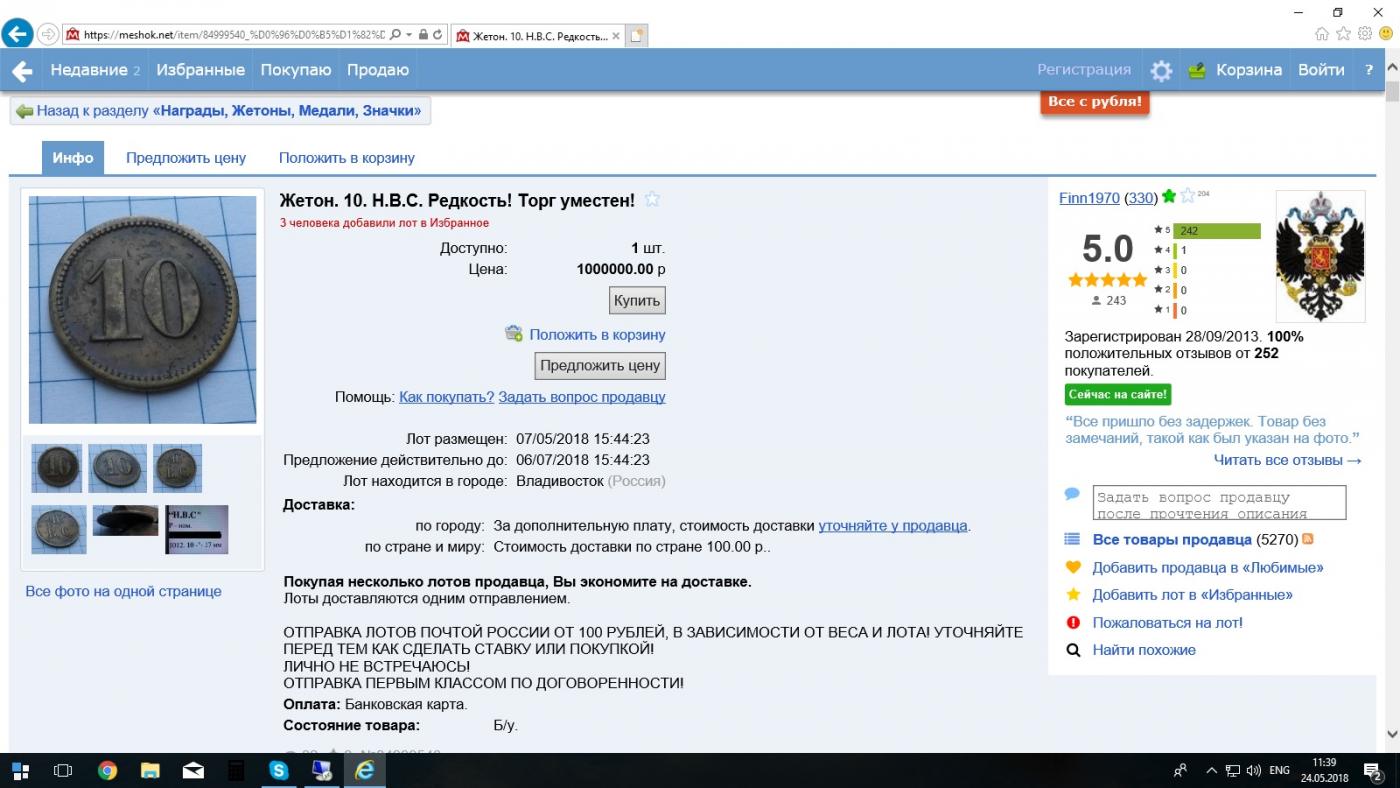
Task: Click 'Пожаловаться на лот!' link
Action: 1168,622
